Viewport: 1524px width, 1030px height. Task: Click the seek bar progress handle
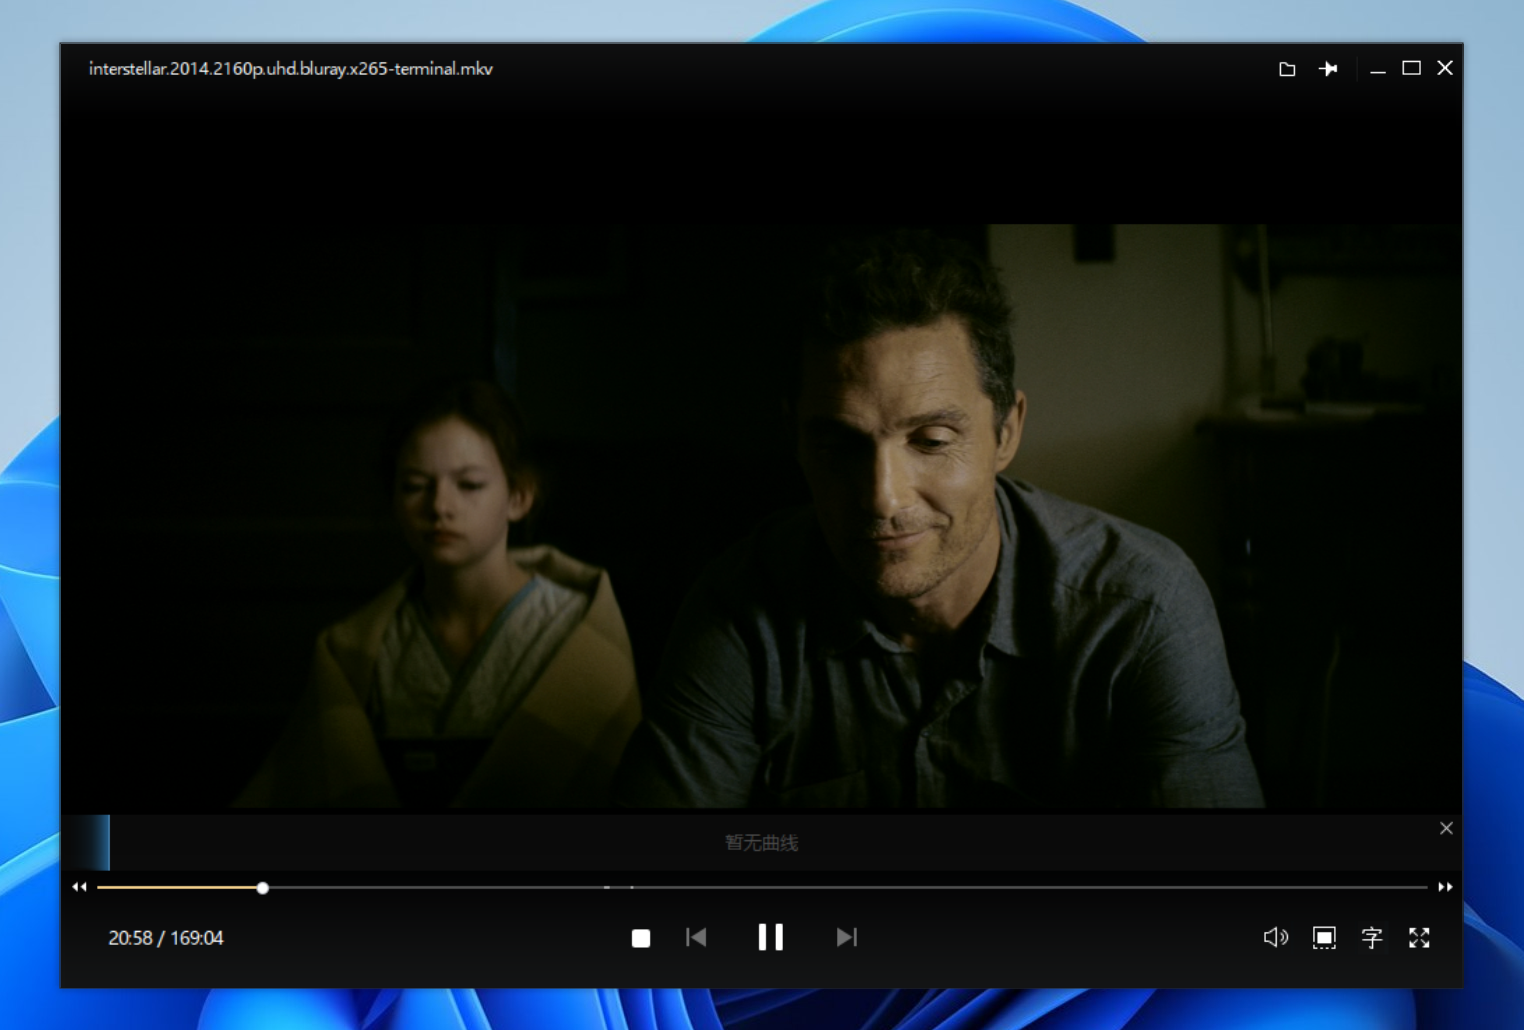(x=262, y=888)
